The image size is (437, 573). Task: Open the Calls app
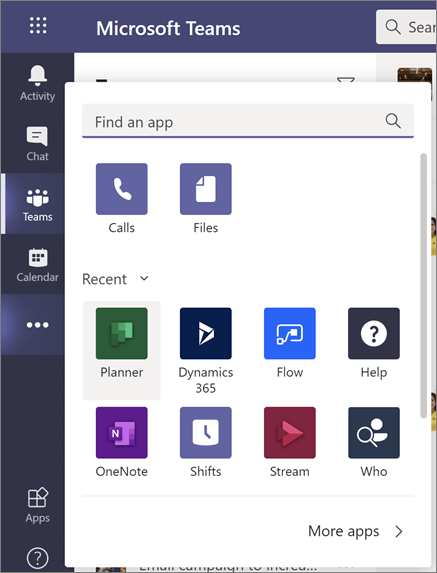pos(122,198)
